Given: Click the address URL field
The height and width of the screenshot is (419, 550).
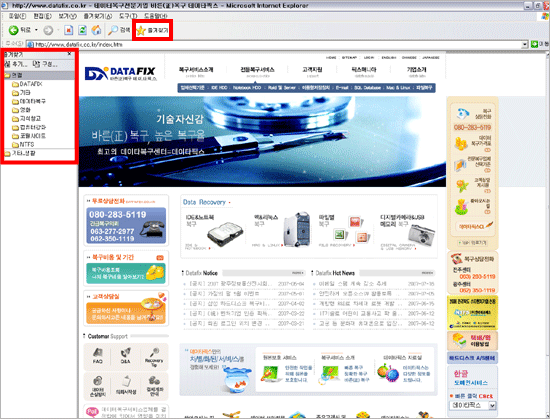Looking at the screenshot, I should click(x=274, y=45).
